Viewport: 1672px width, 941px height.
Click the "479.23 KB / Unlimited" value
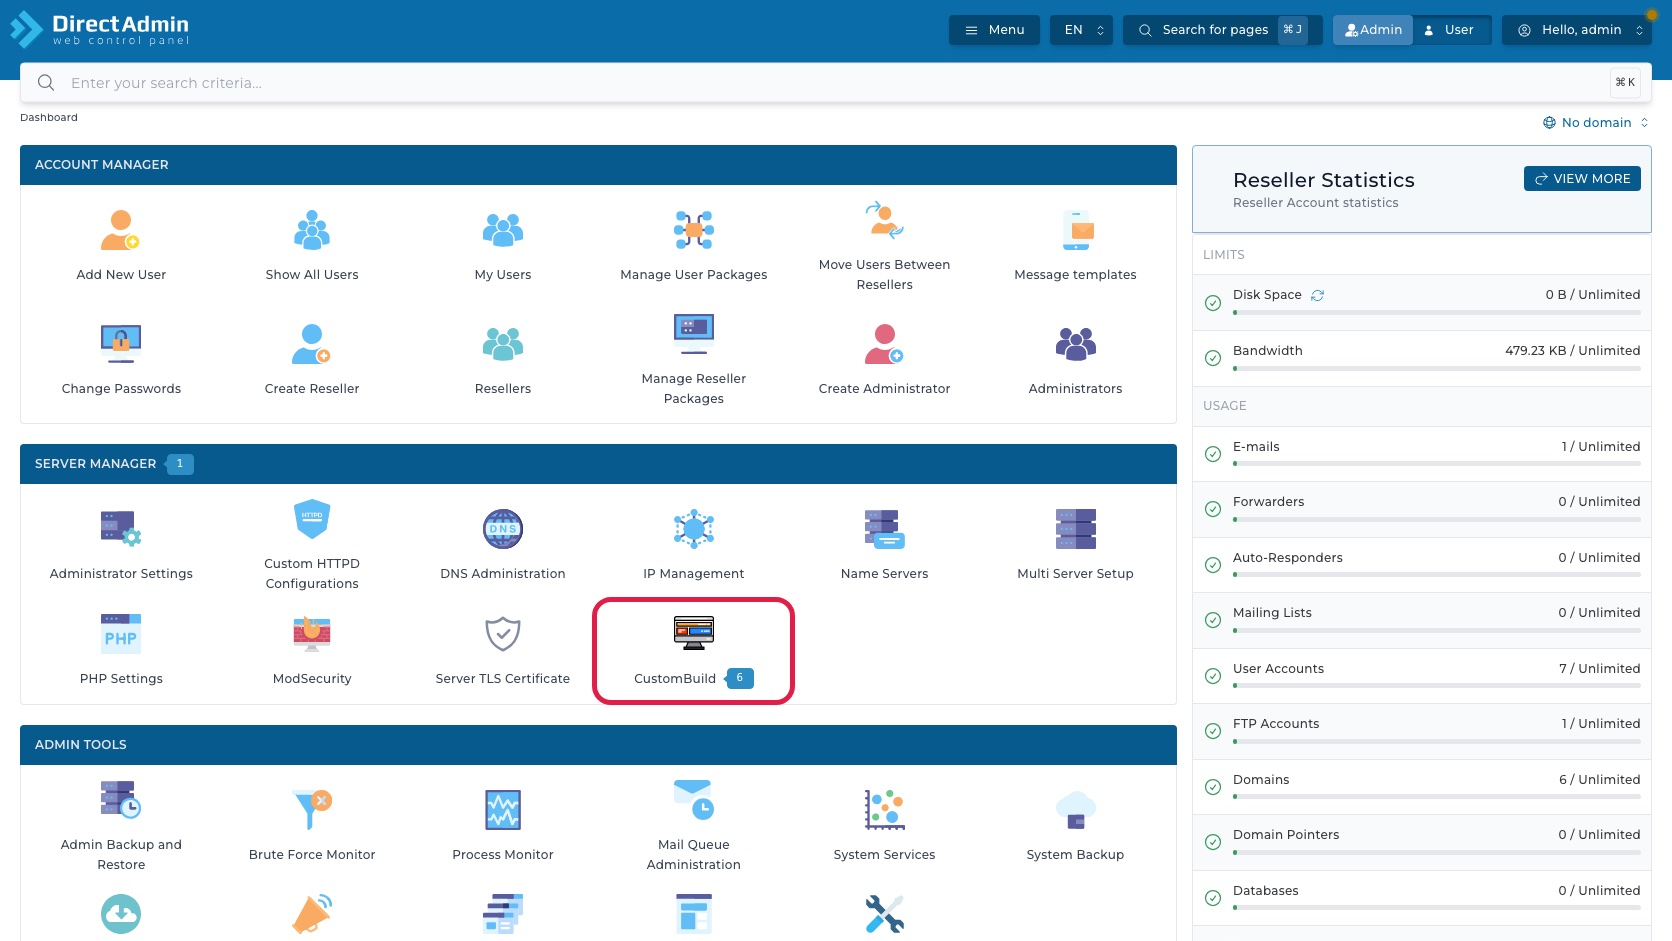(x=1572, y=351)
